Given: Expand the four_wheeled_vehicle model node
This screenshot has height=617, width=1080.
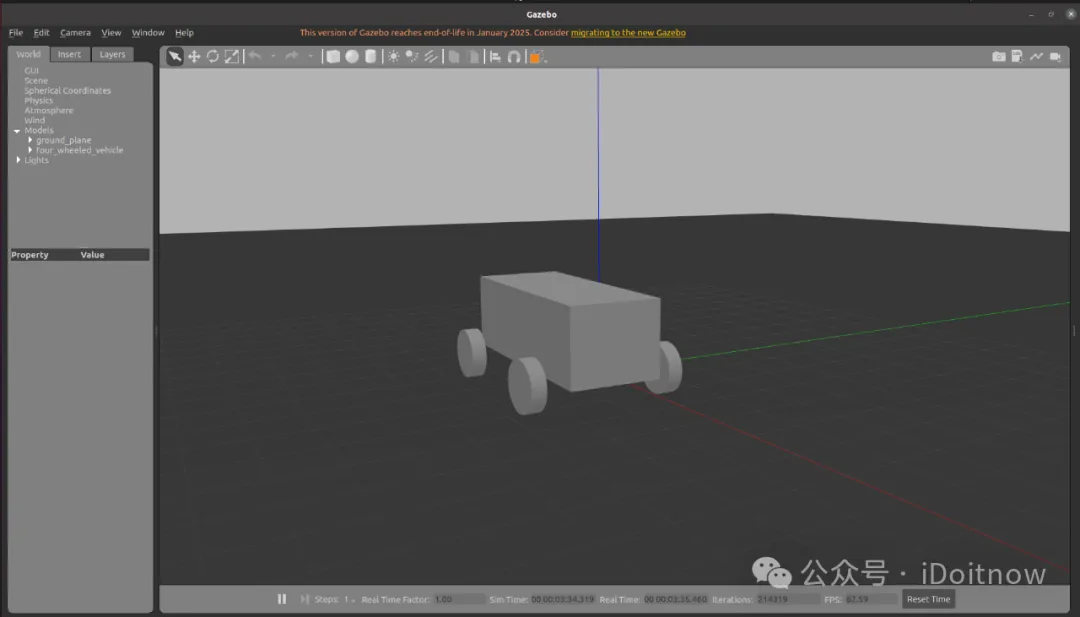Looking at the screenshot, I should 30,149.
